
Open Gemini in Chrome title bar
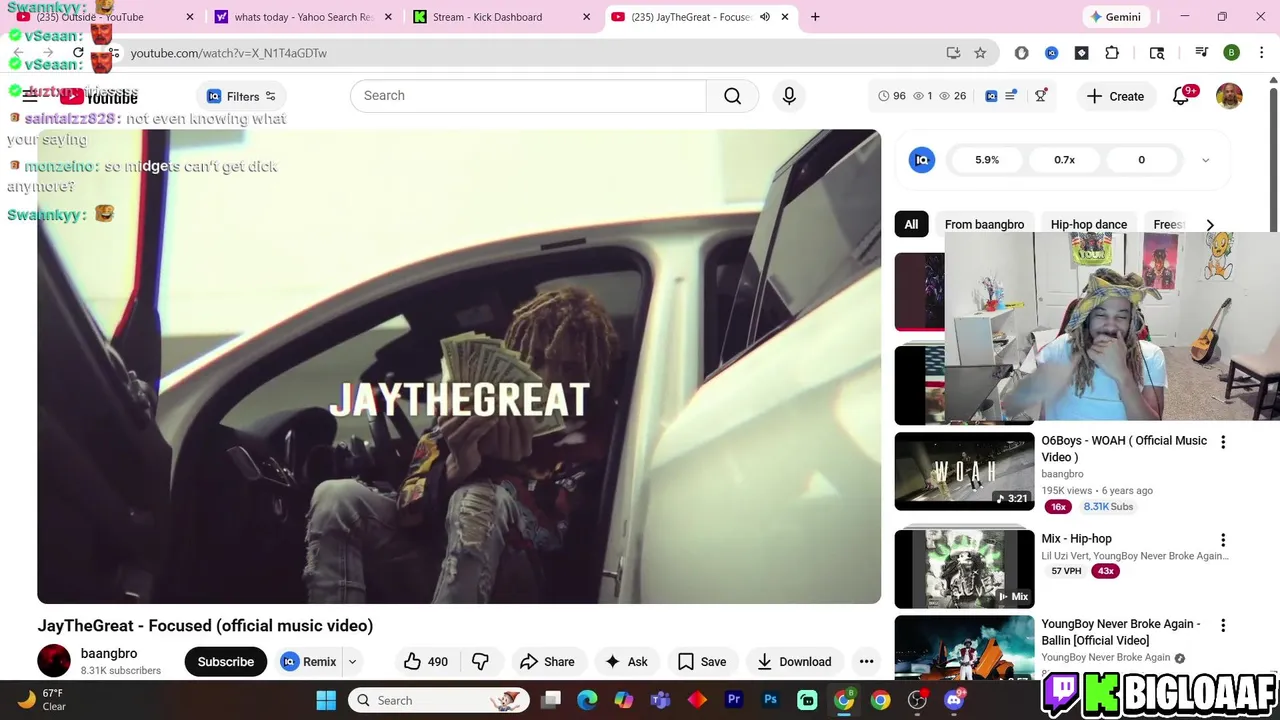1116,17
